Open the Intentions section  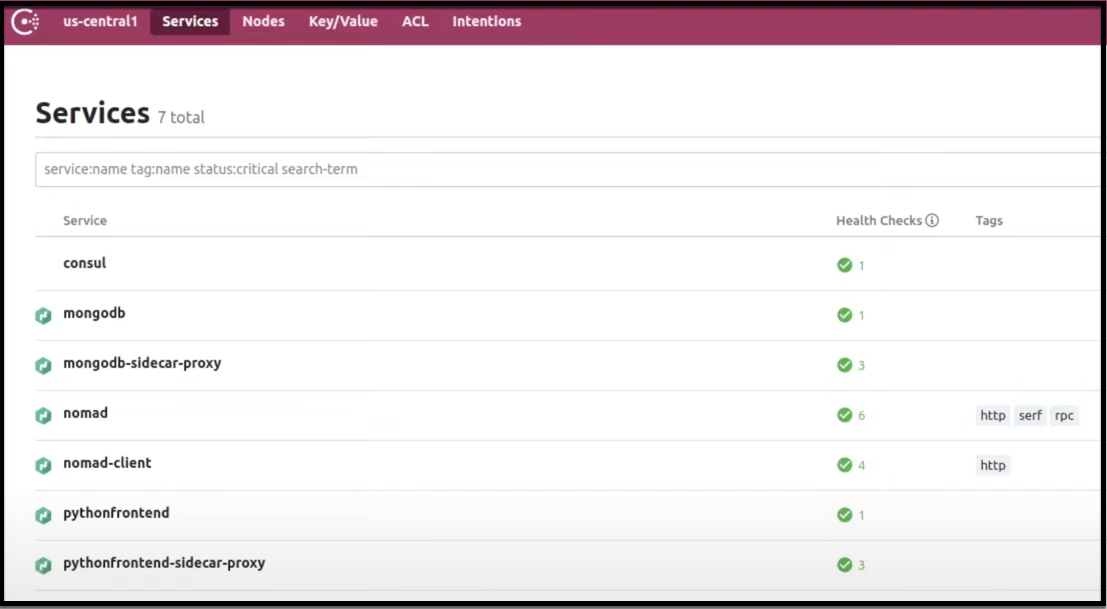click(x=486, y=20)
